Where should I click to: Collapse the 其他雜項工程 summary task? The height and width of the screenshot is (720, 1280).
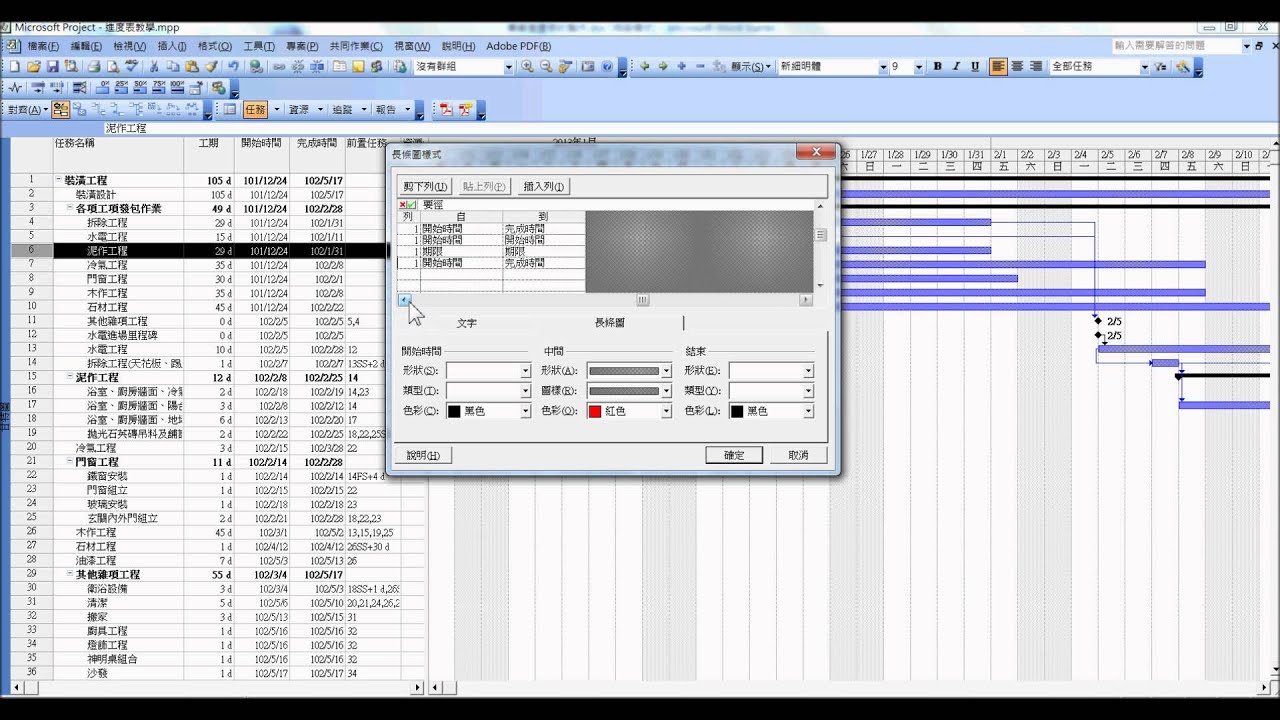pyautogui.click(x=70, y=574)
